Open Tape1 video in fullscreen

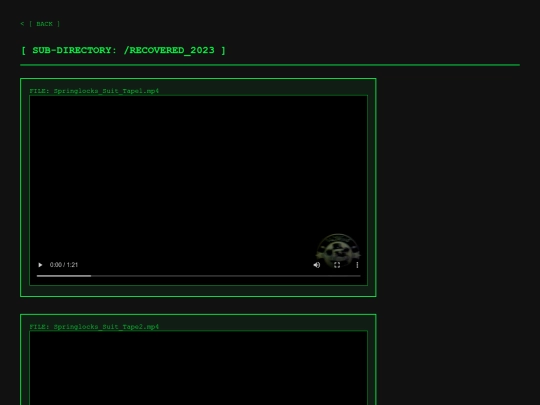[337, 265]
